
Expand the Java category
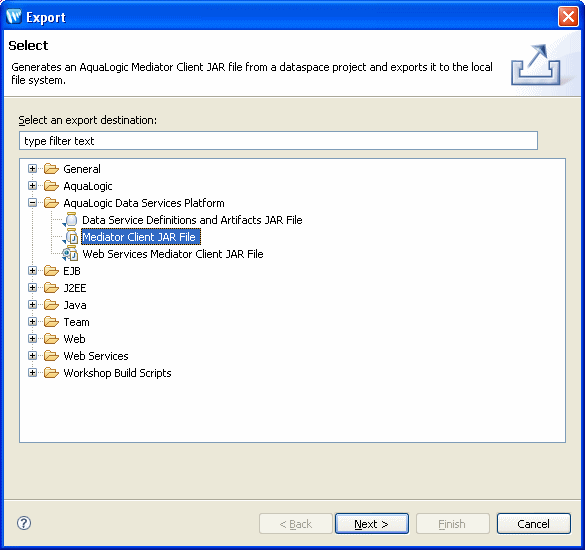point(32,304)
